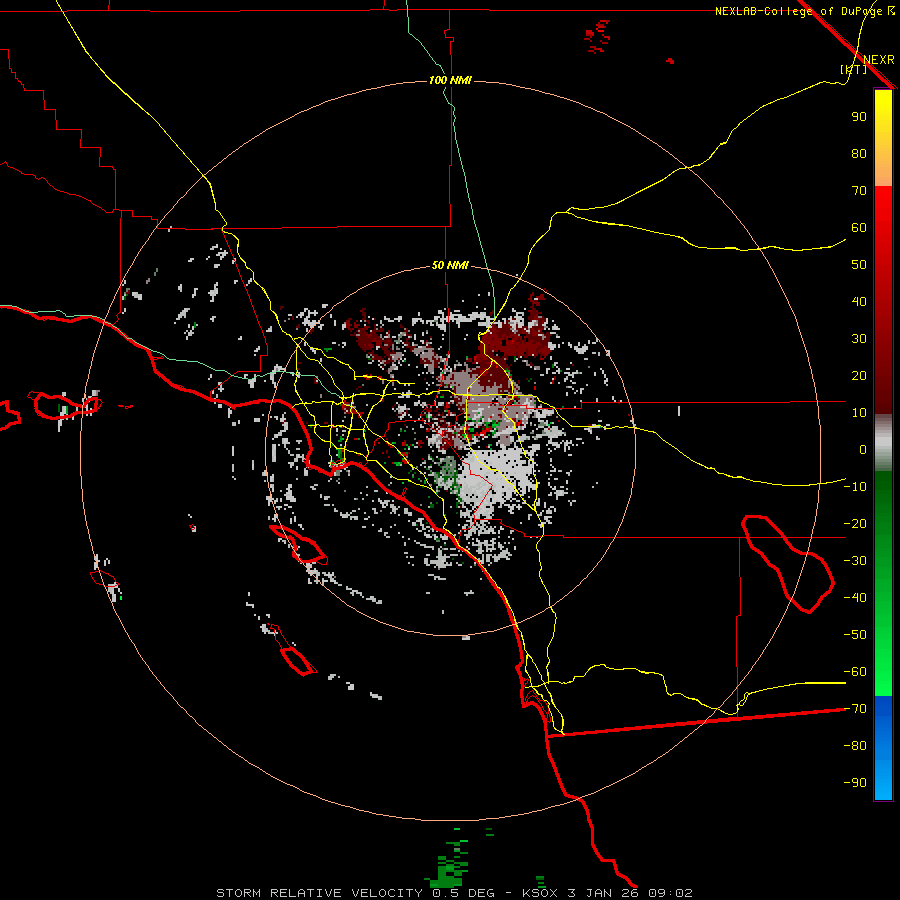
Task: Click the '-80' value on the velocity scale
Action: (x=855, y=746)
